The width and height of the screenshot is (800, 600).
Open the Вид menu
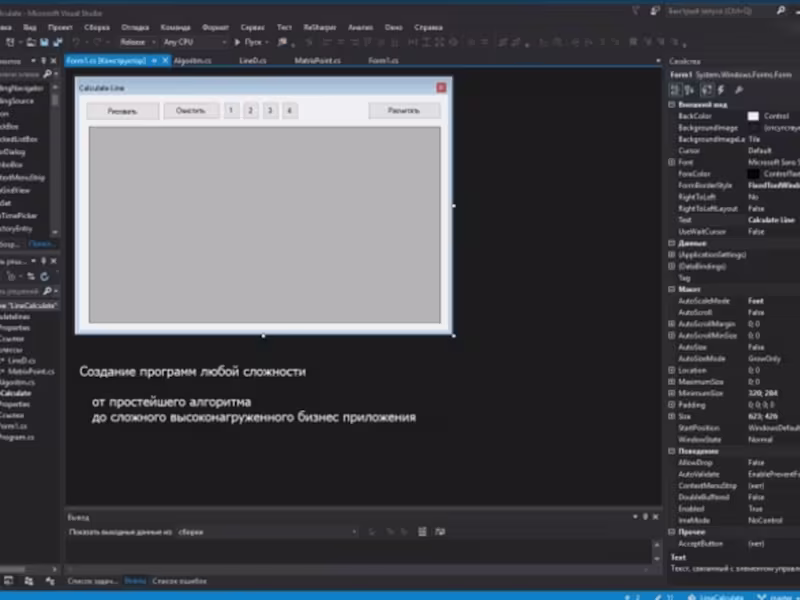30,28
